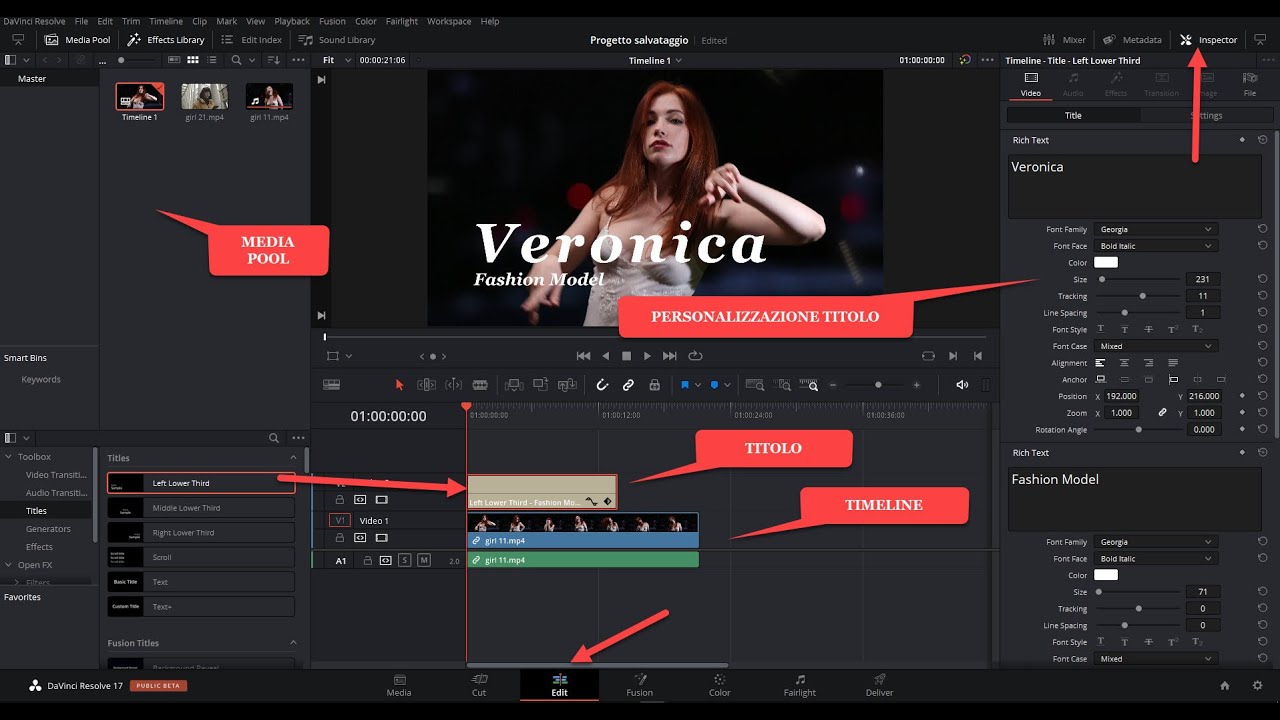Switch to the Color page
1280x720 pixels.
720,685
